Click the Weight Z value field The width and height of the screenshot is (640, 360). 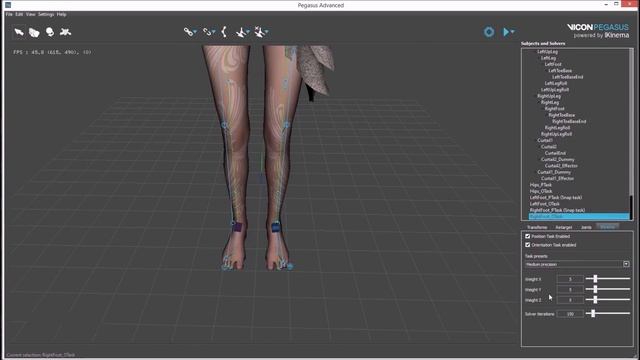click(x=570, y=300)
